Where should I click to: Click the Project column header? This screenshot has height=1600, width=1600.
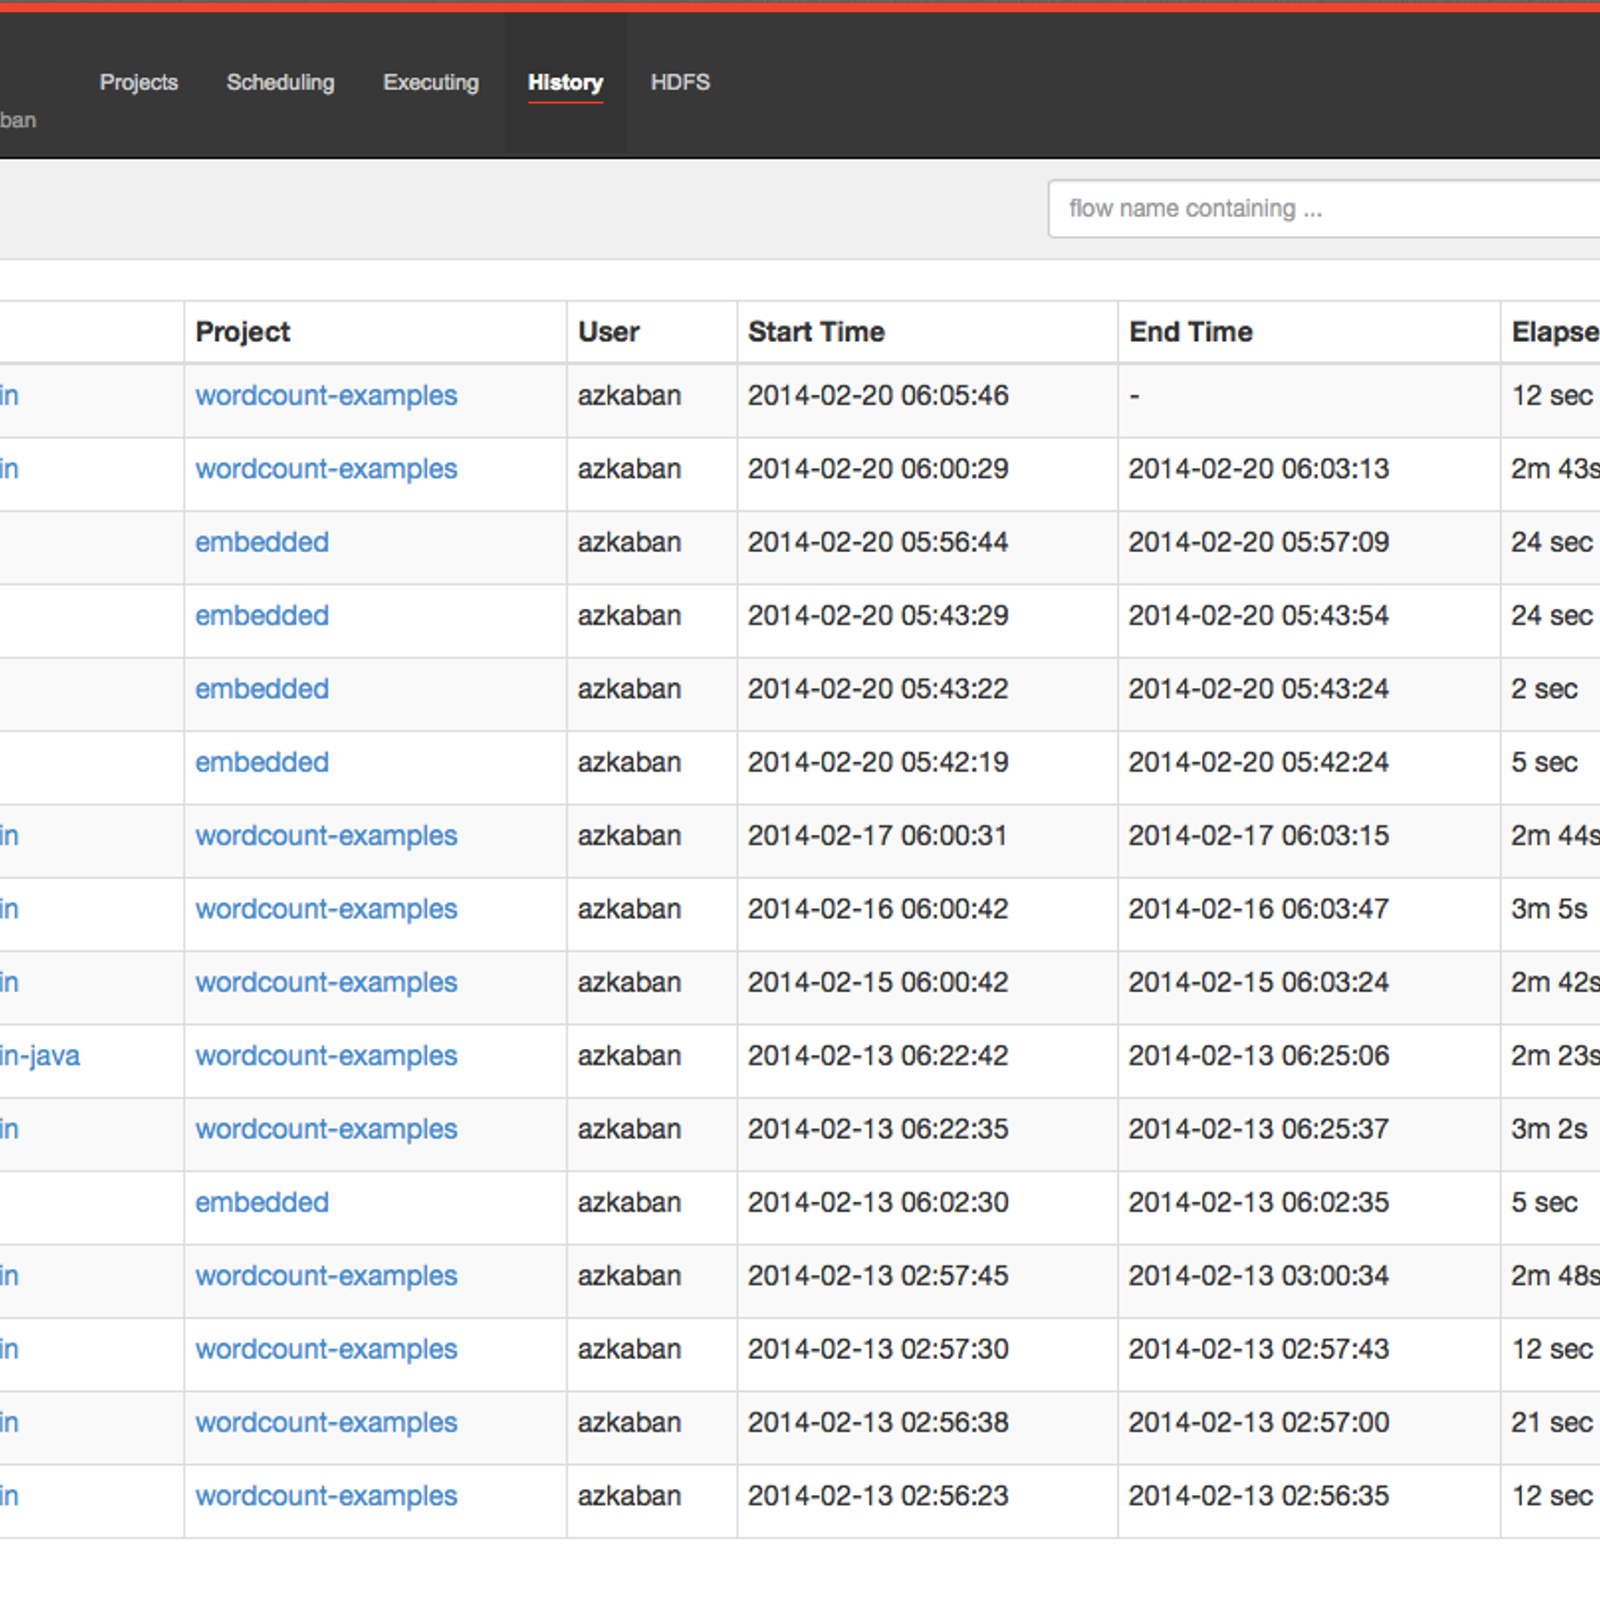[243, 332]
